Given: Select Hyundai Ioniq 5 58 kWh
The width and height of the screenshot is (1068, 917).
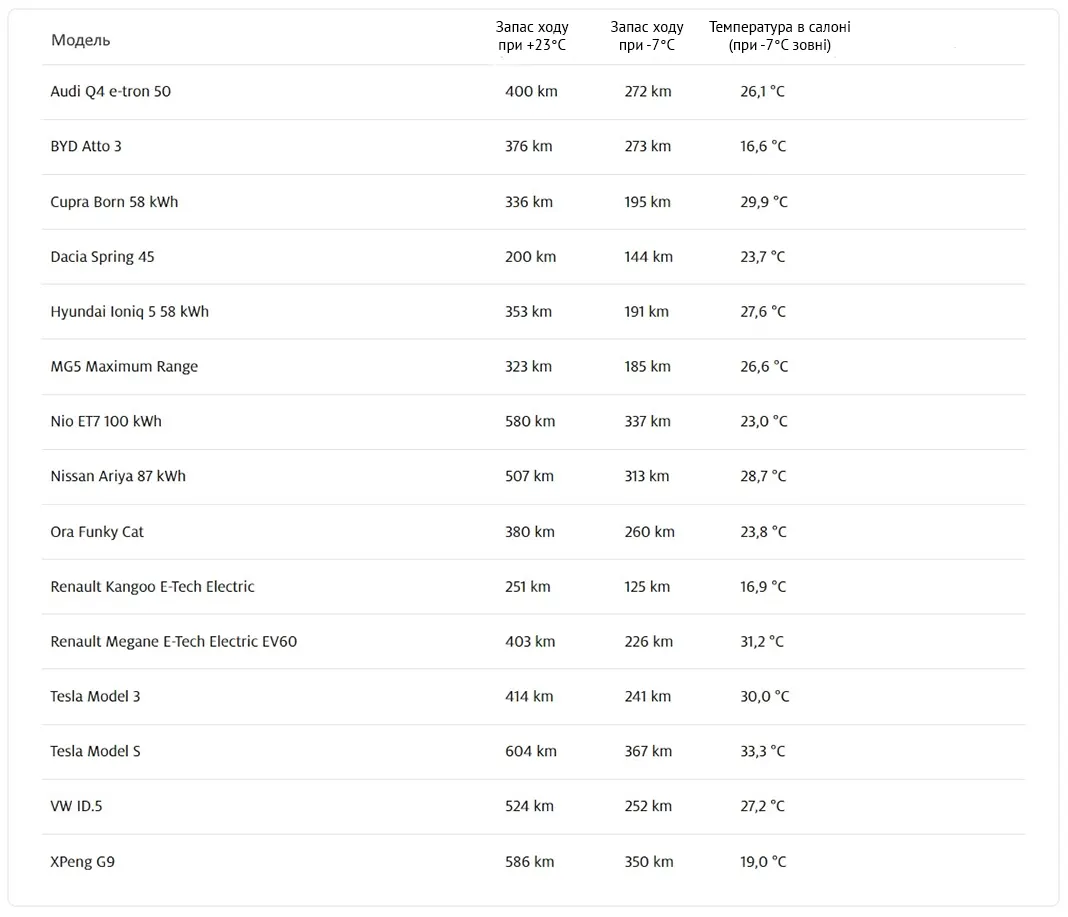Looking at the screenshot, I should click(x=129, y=312).
